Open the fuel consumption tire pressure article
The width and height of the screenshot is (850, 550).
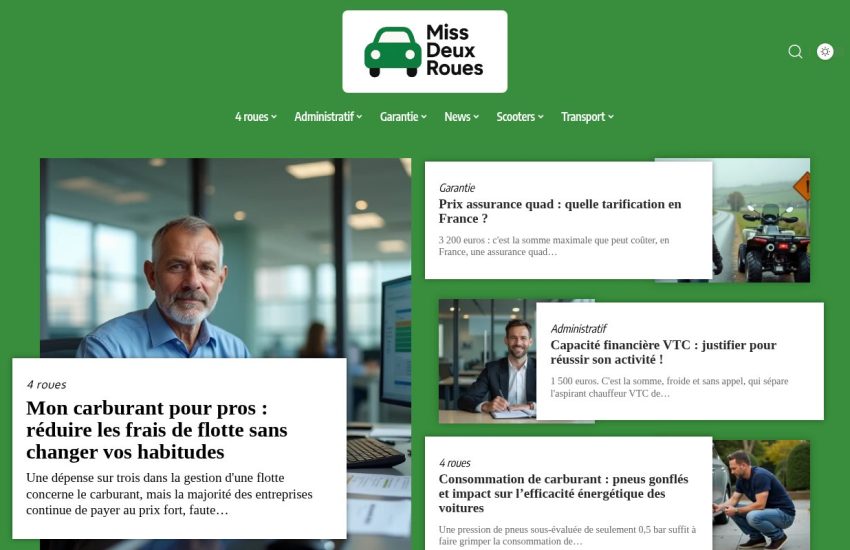coord(563,494)
